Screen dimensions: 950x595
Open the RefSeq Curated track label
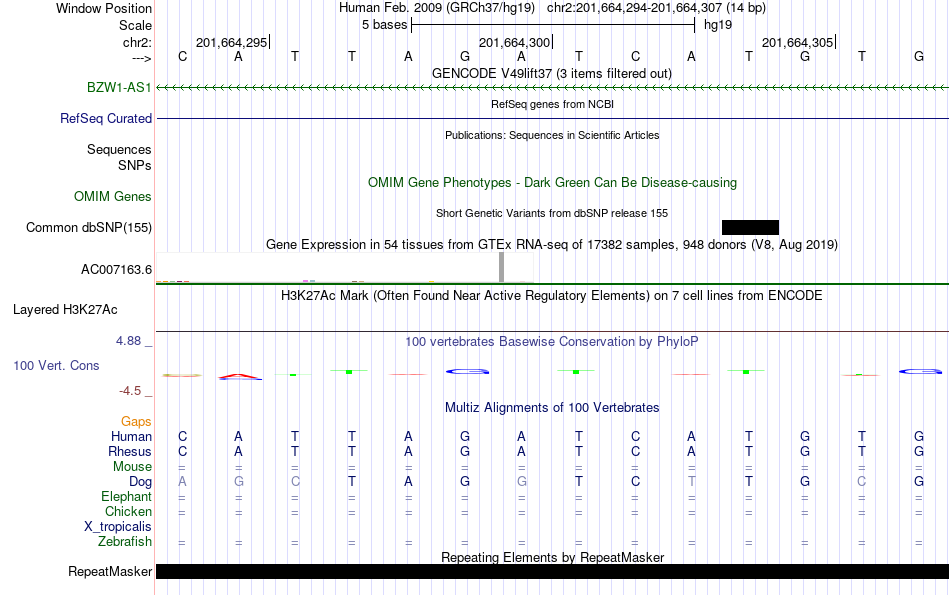(x=106, y=118)
